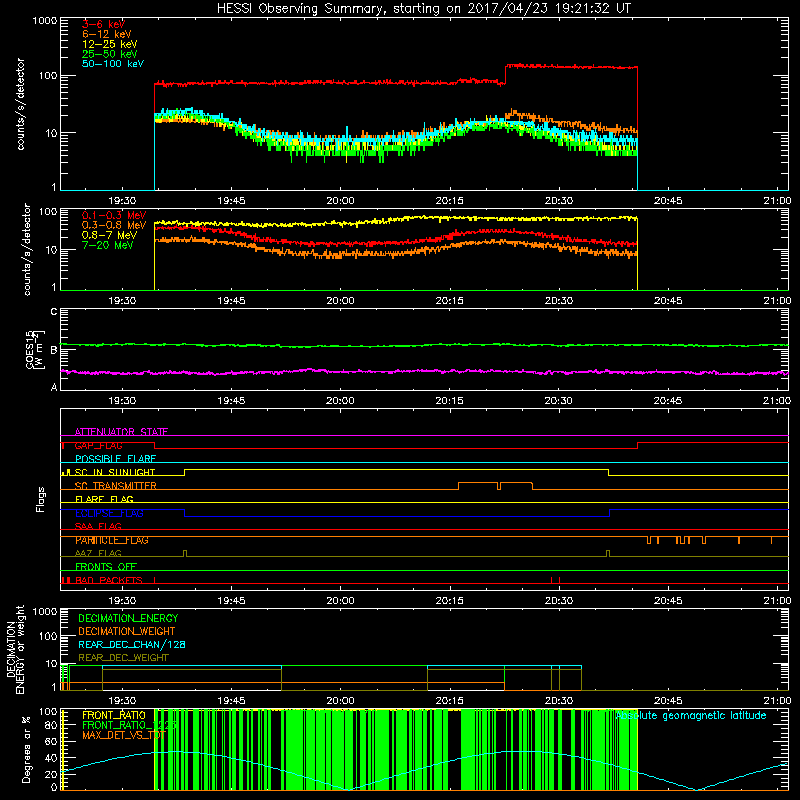Click the 21:00 time tick under Flags panel
The width and height of the screenshot is (800, 800).
tap(777, 601)
